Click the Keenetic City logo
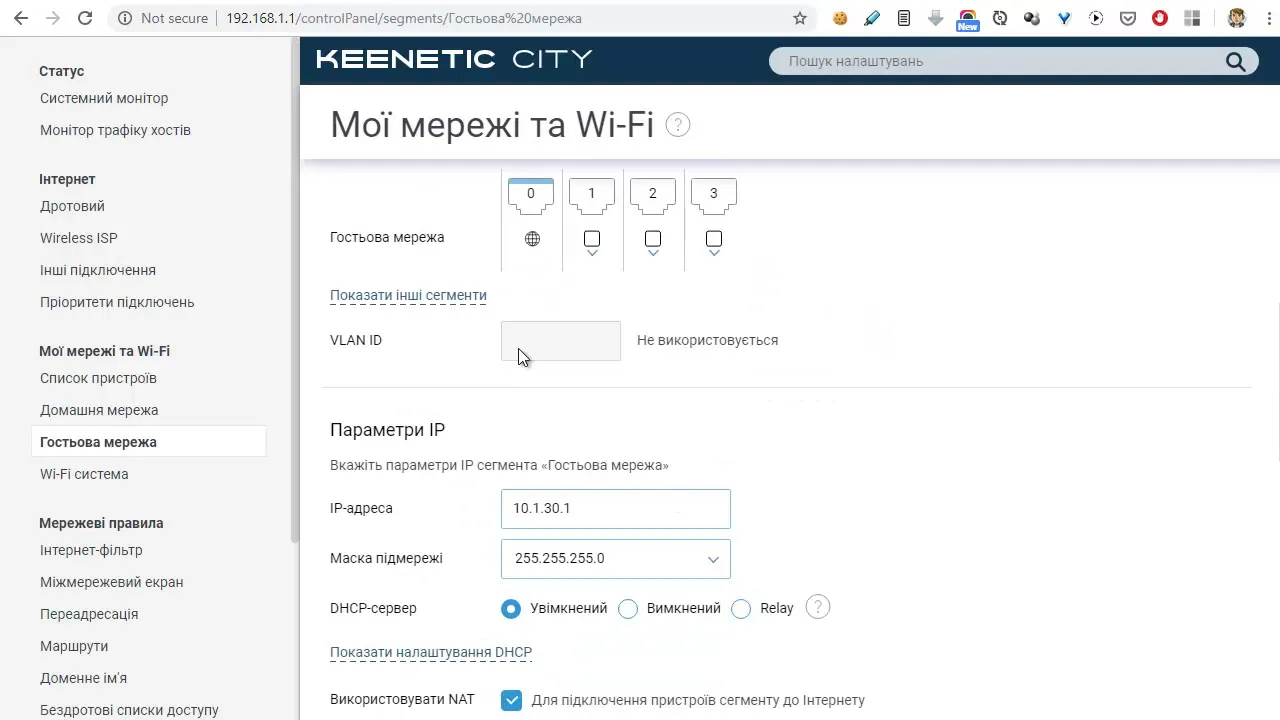 click(x=455, y=59)
